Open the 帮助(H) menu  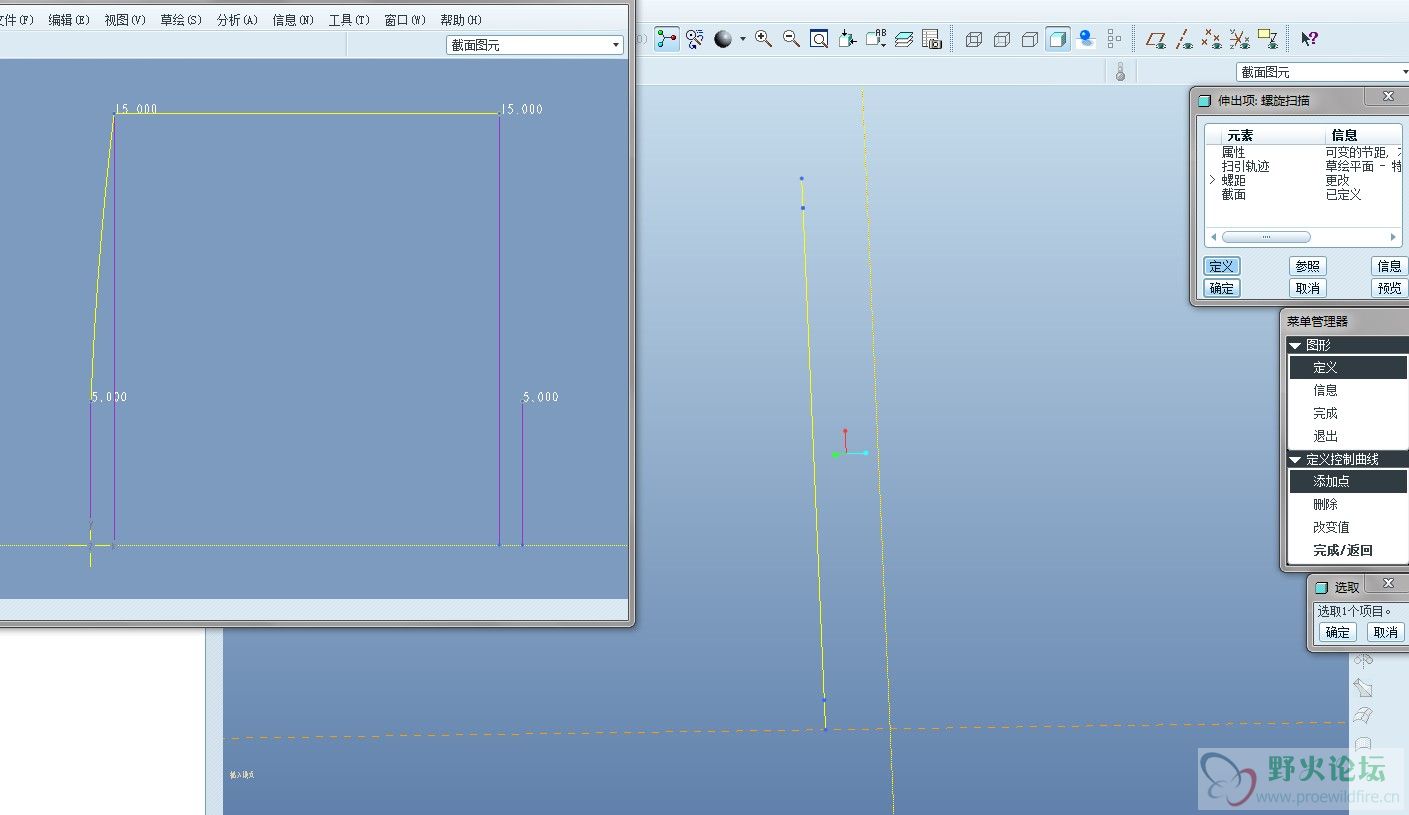point(461,20)
